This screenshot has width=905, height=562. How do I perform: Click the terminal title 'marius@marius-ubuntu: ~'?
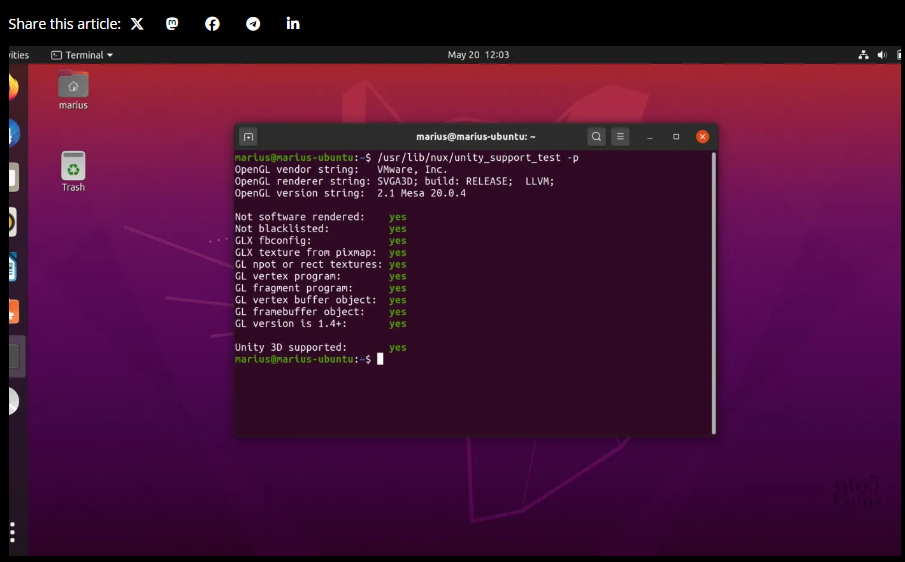point(476,137)
